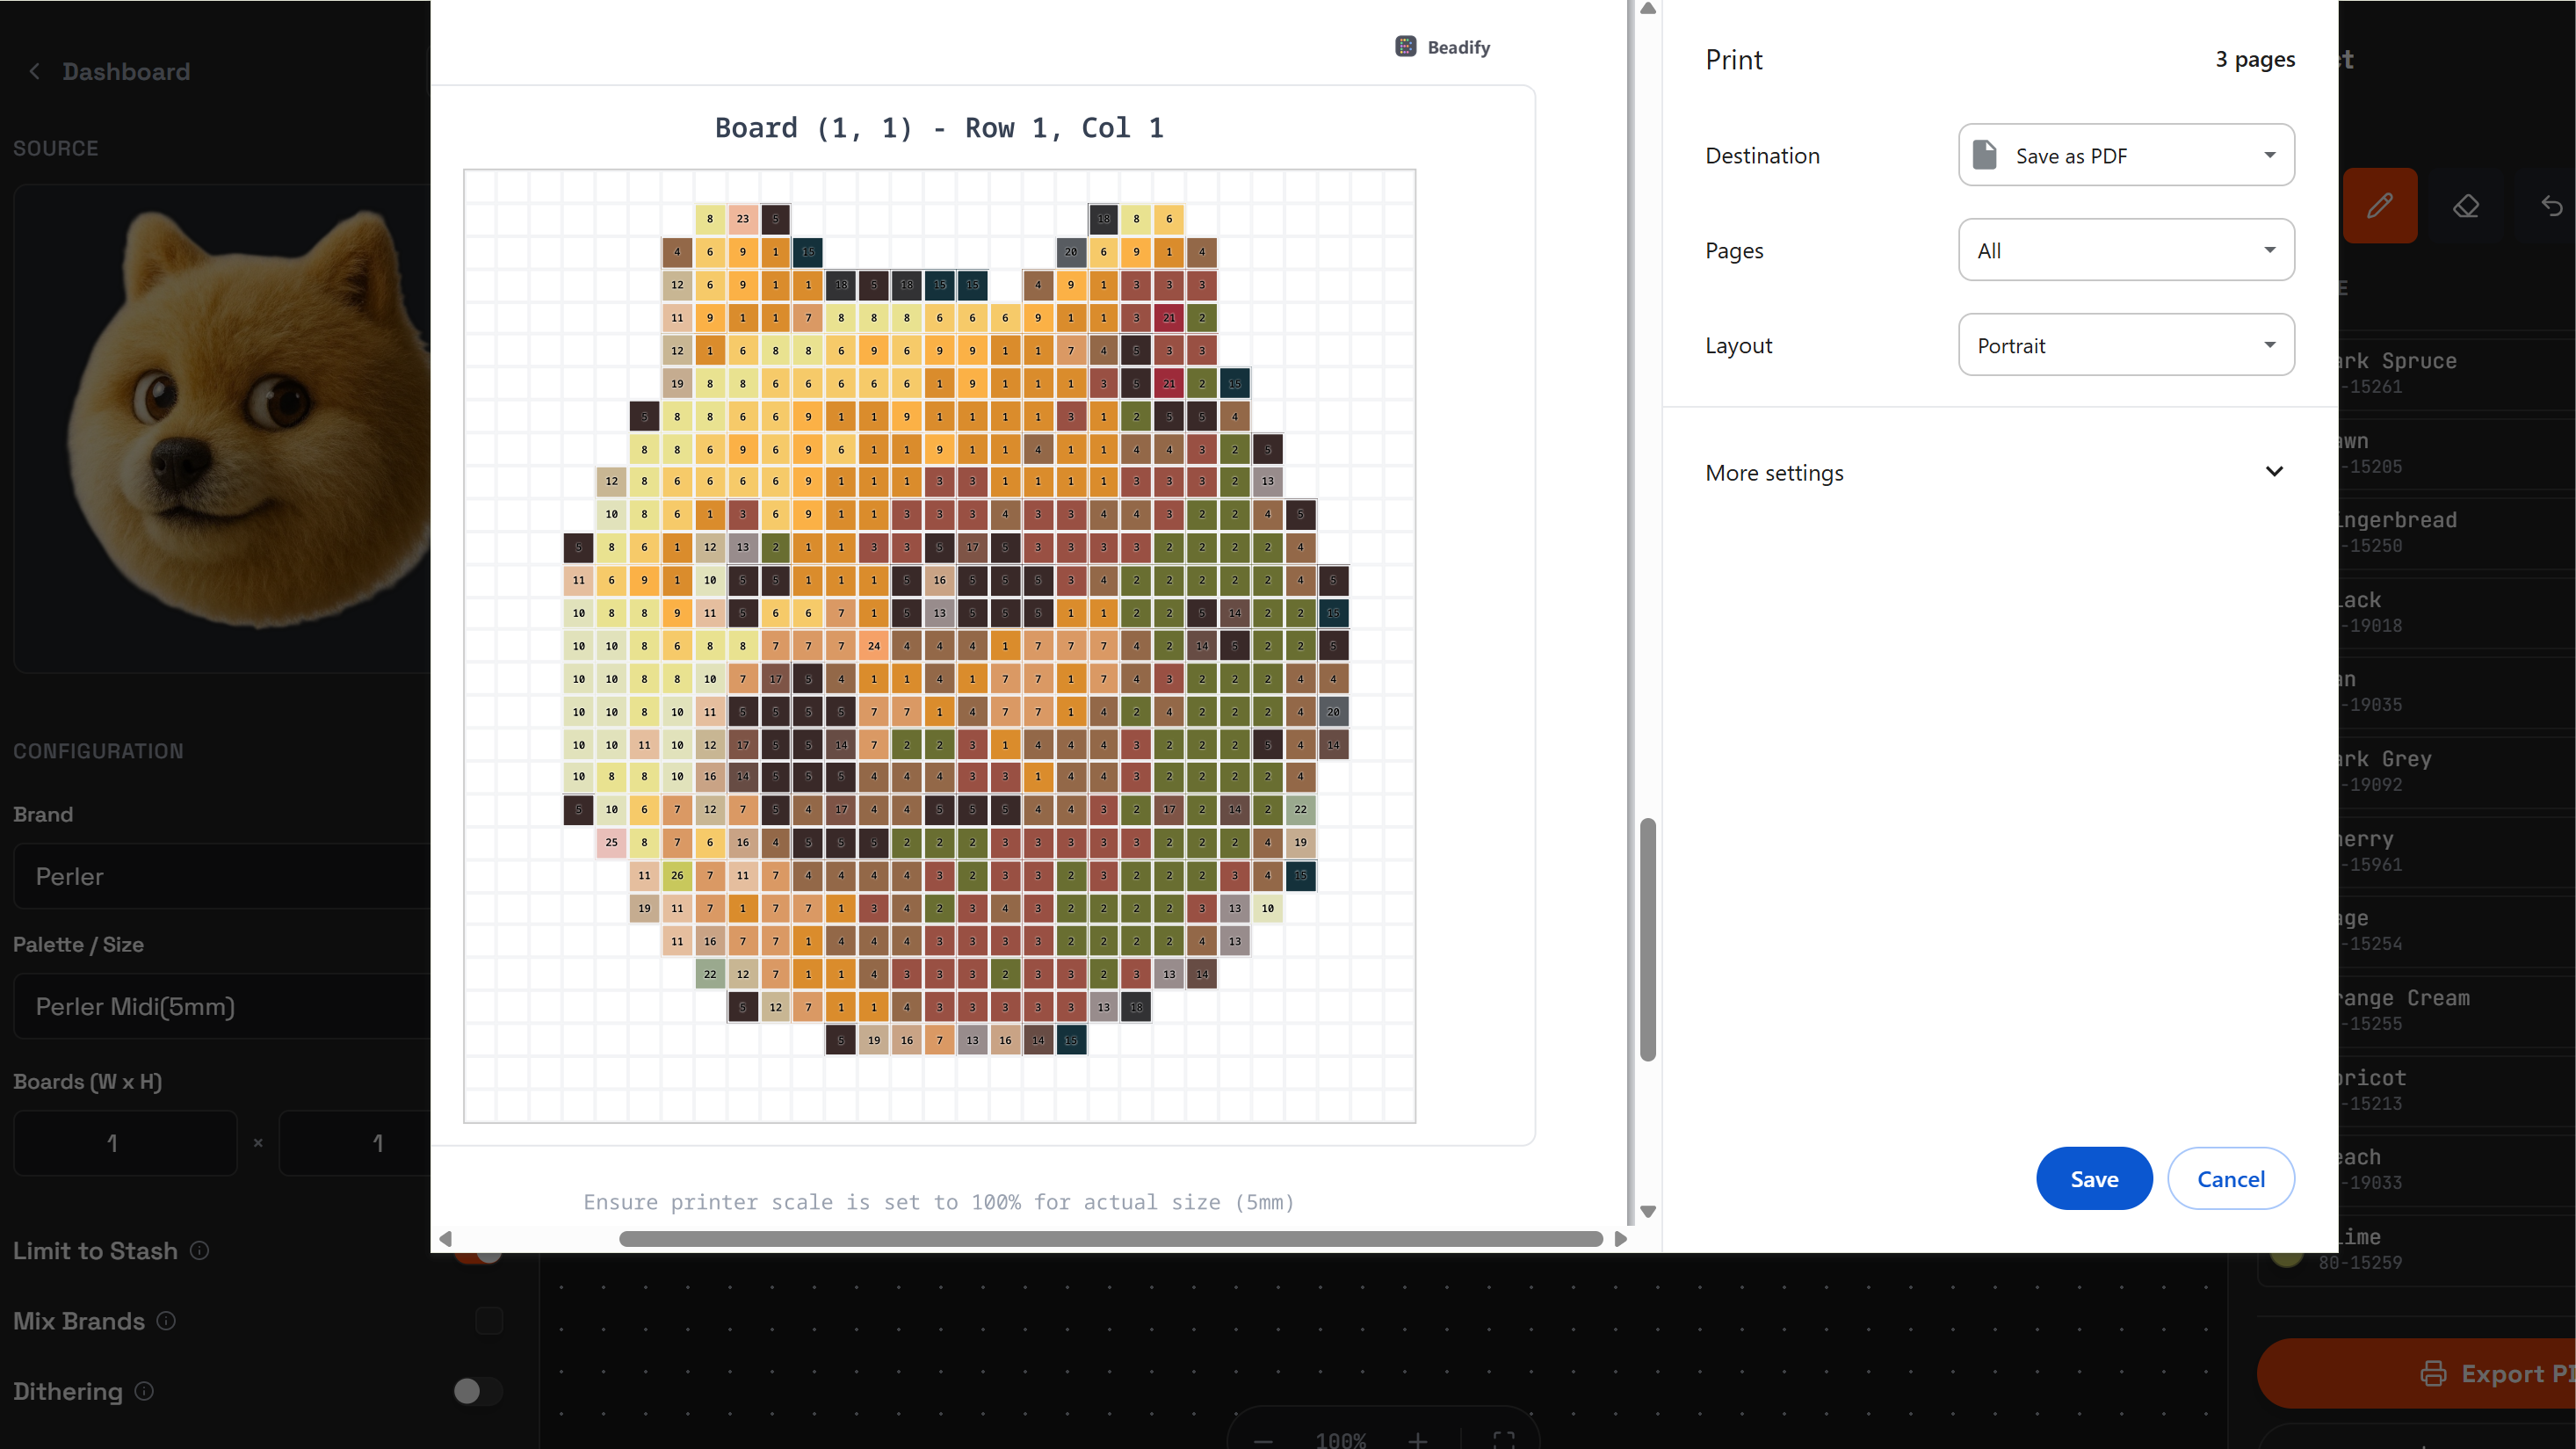
Task: Select the pencil draw tool
Action: pyautogui.click(x=2379, y=206)
